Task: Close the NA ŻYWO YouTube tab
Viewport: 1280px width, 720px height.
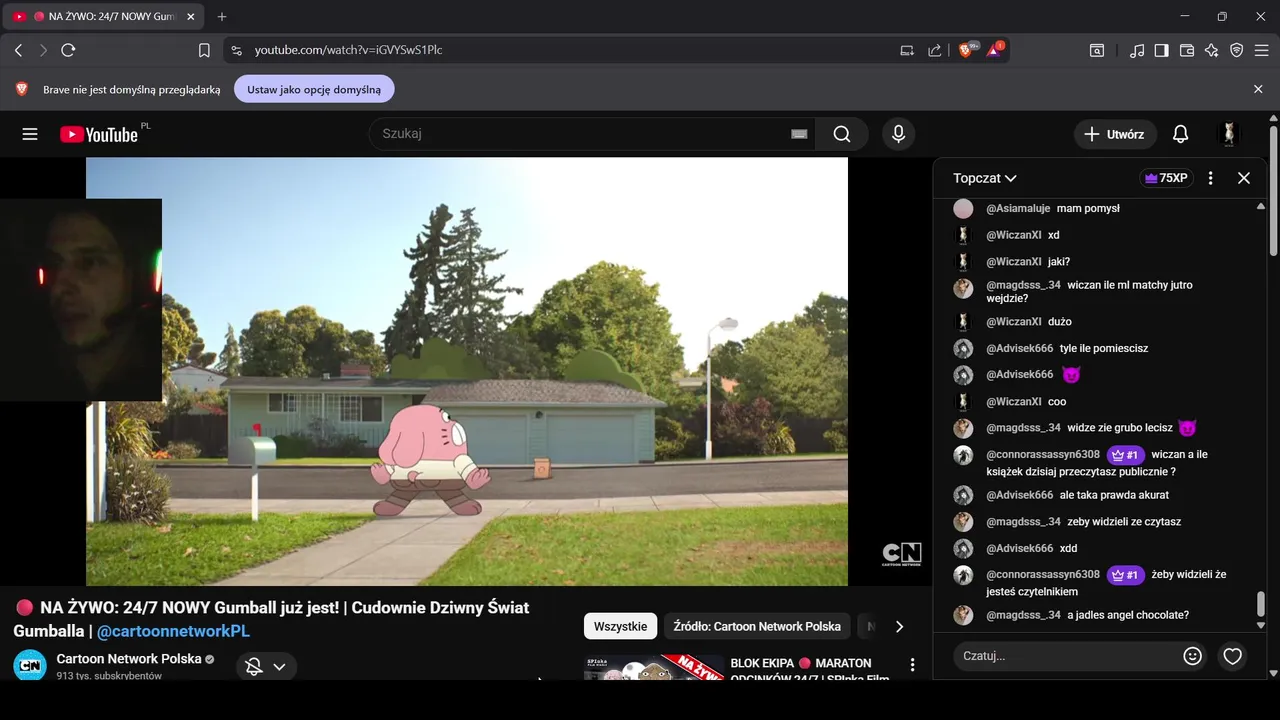Action: [190, 17]
